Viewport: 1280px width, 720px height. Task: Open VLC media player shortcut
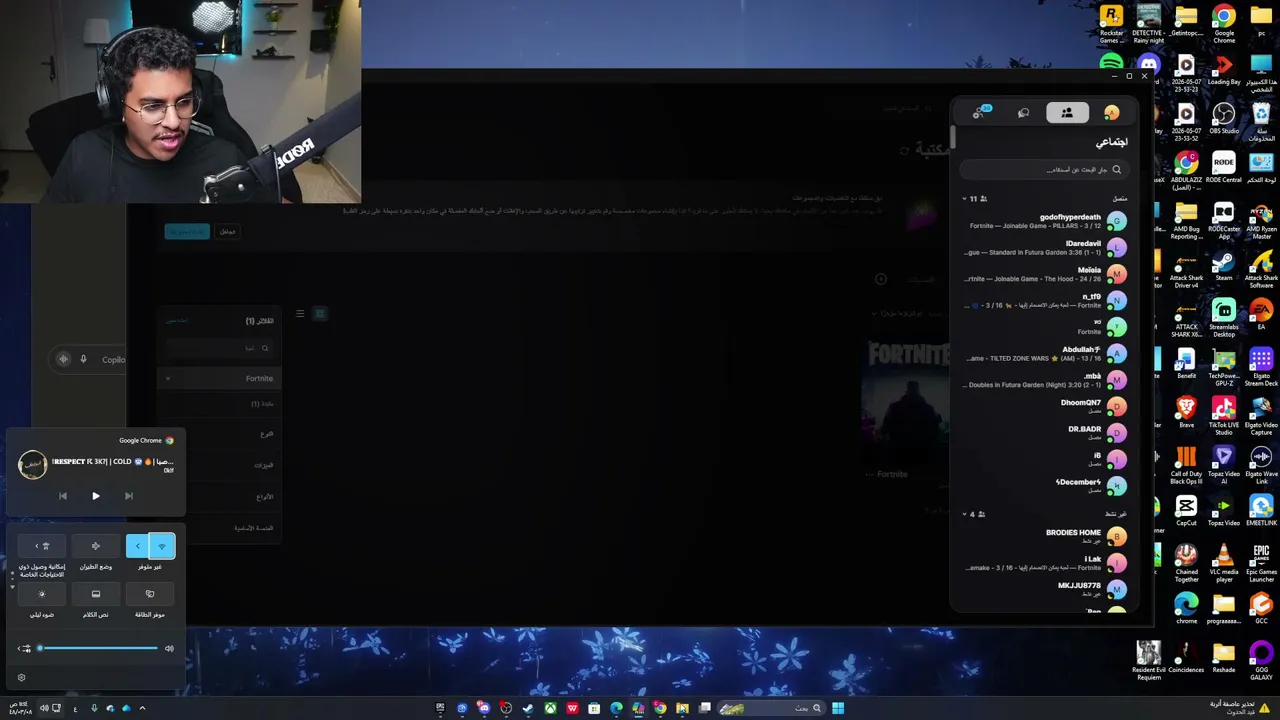click(x=1224, y=563)
